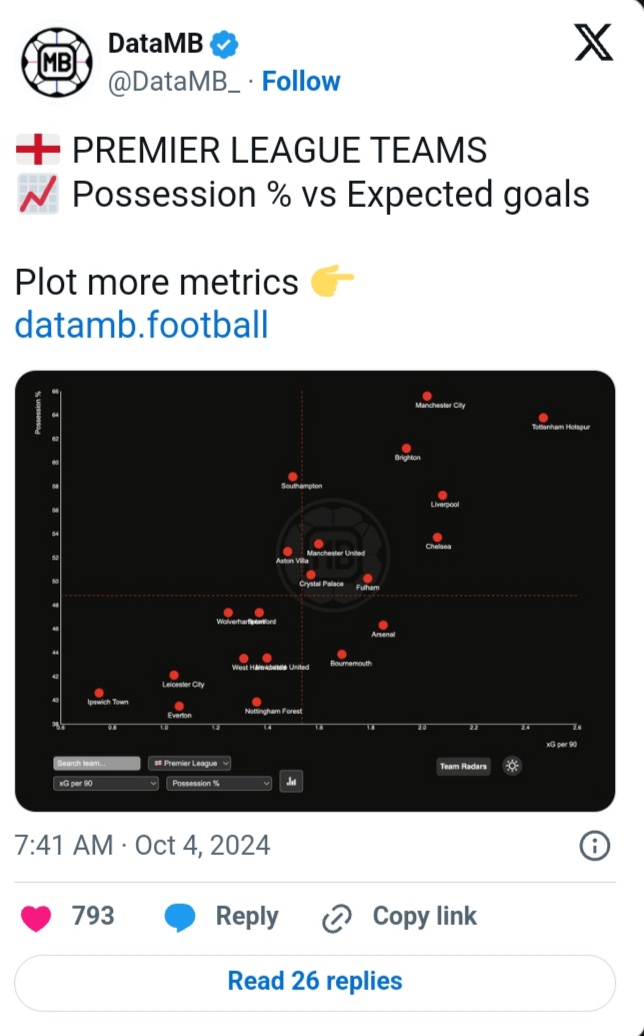Open the datamb.football link
The height and width of the screenshot is (1036, 644).
coord(141,325)
